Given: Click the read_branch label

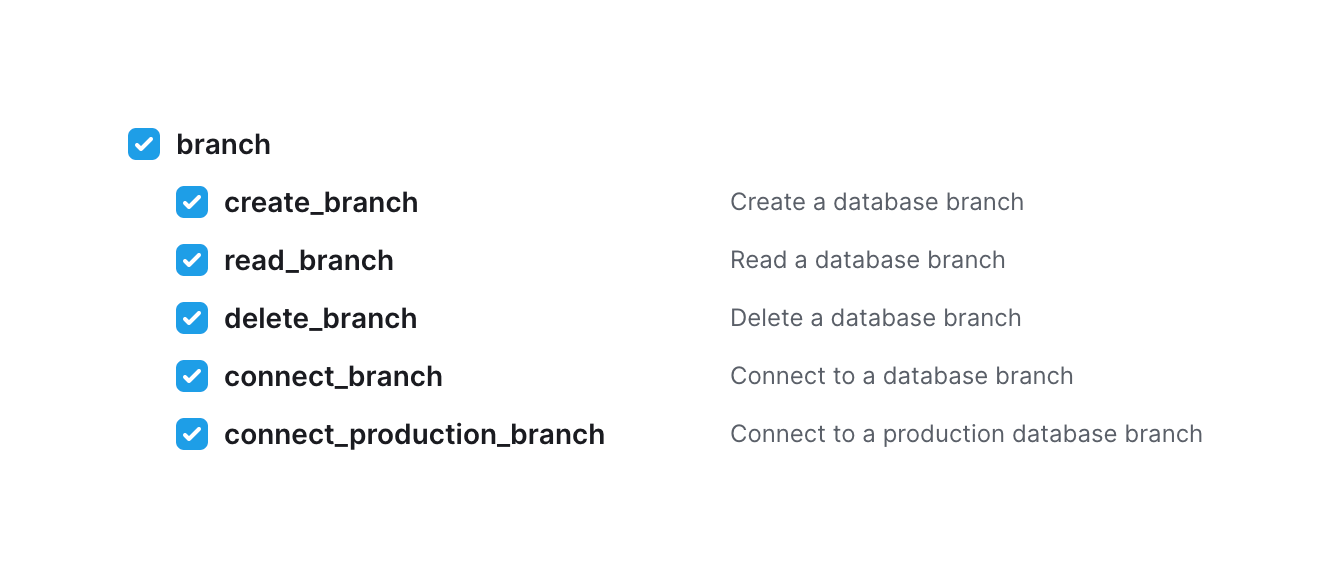Looking at the screenshot, I should [309, 260].
